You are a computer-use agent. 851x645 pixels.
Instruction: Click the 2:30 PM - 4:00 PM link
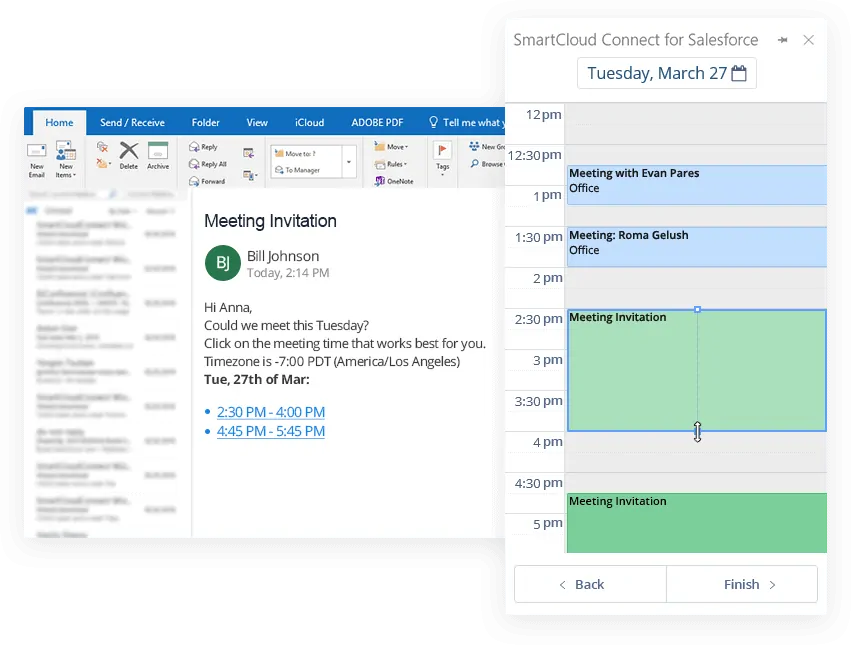pyautogui.click(x=271, y=412)
